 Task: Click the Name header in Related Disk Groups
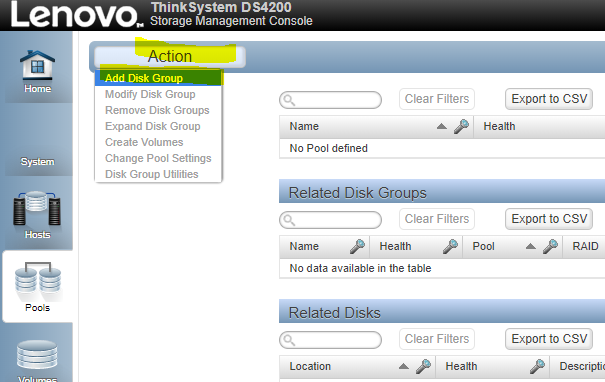[304, 246]
